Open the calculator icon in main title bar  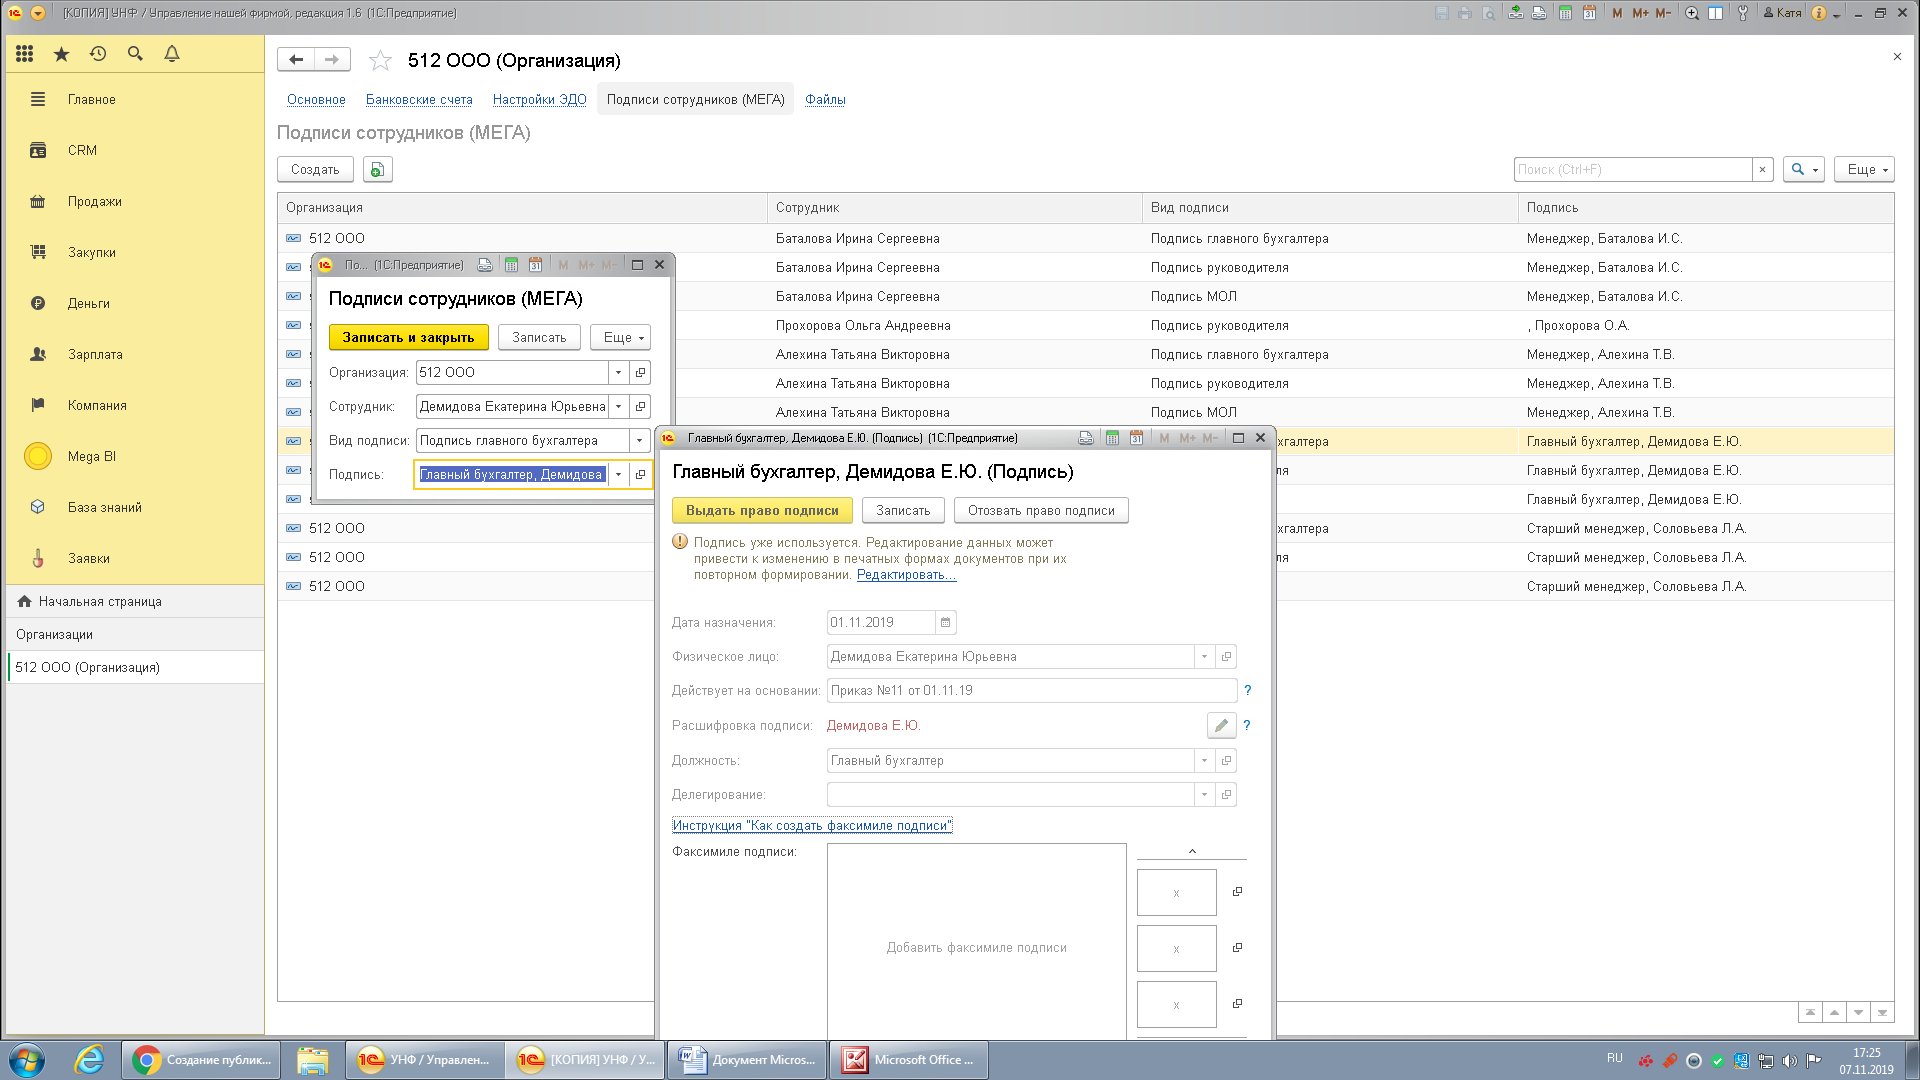click(x=1565, y=13)
